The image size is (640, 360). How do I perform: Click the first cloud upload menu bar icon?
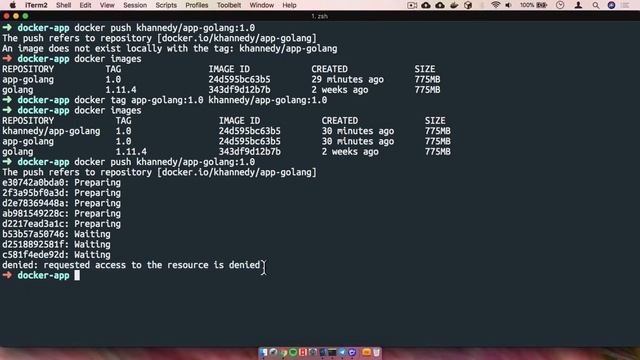[x=426, y=5]
